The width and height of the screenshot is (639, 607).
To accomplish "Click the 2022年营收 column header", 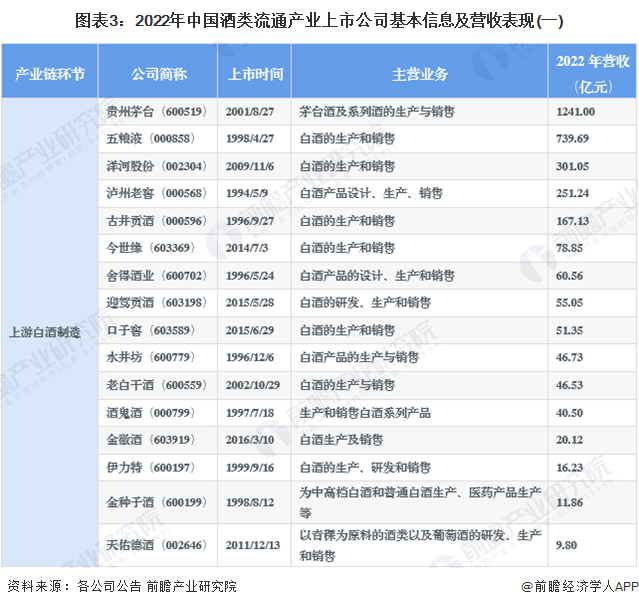I will pos(592,71).
